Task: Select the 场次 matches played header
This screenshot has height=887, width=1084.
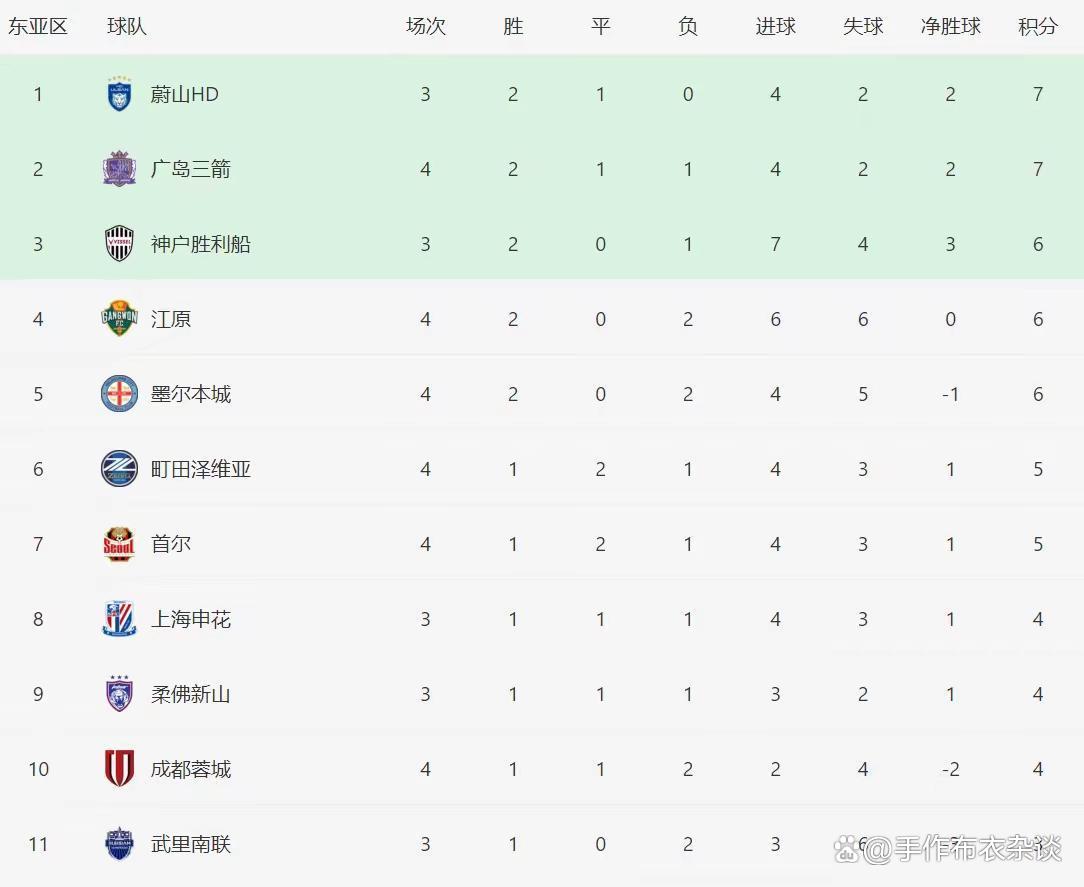Action: [425, 27]
